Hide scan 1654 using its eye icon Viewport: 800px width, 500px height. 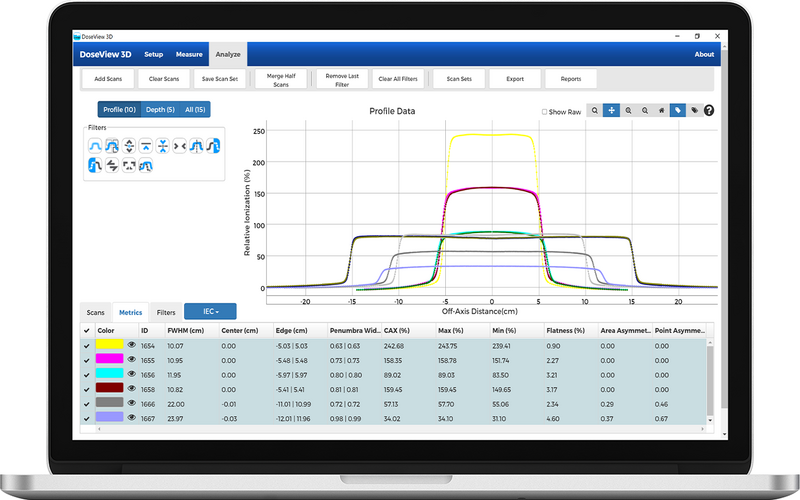[131, 345]
